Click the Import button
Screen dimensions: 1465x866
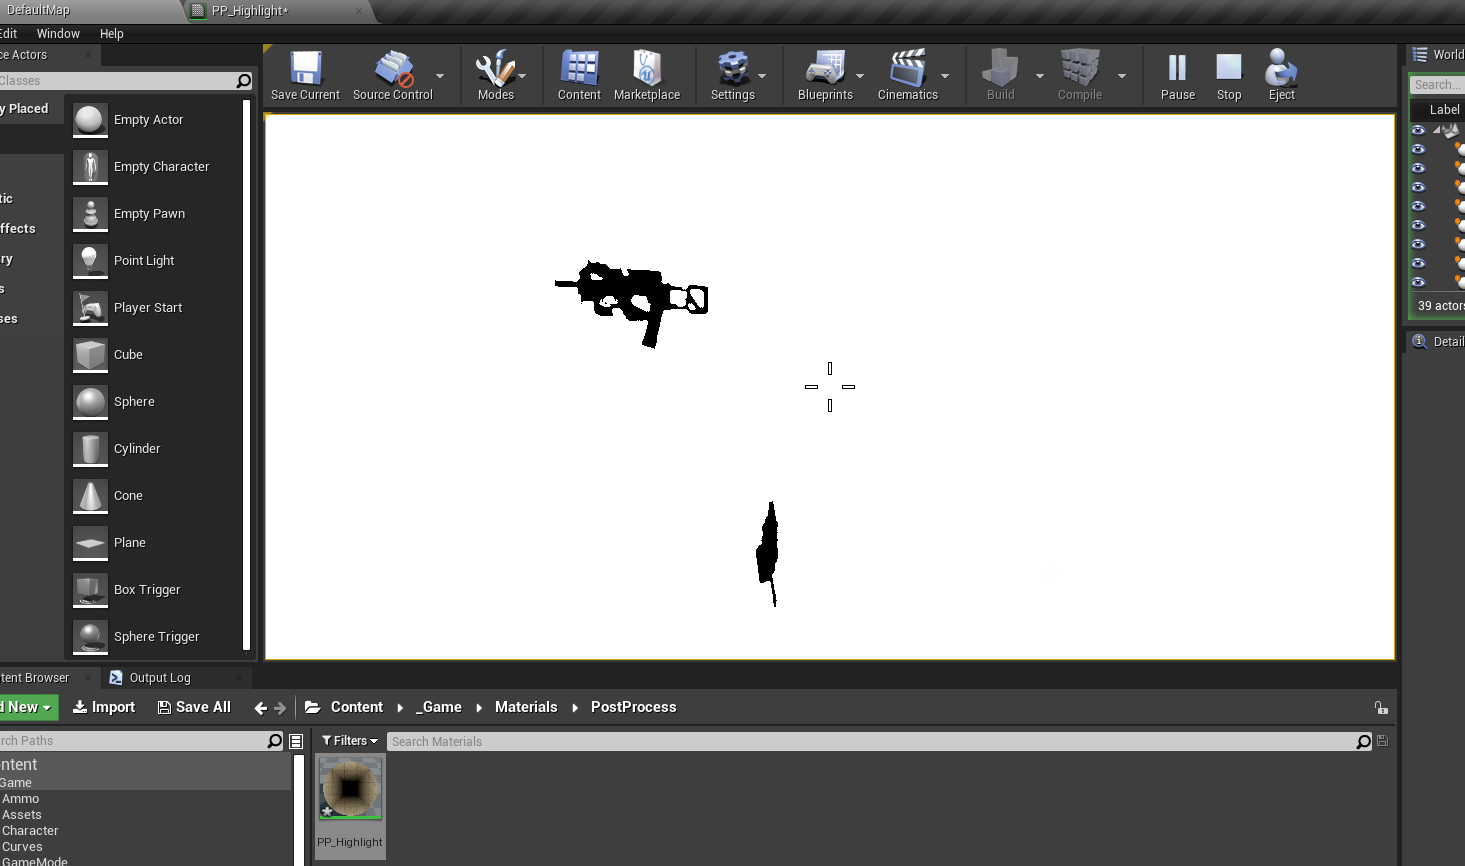104,707
